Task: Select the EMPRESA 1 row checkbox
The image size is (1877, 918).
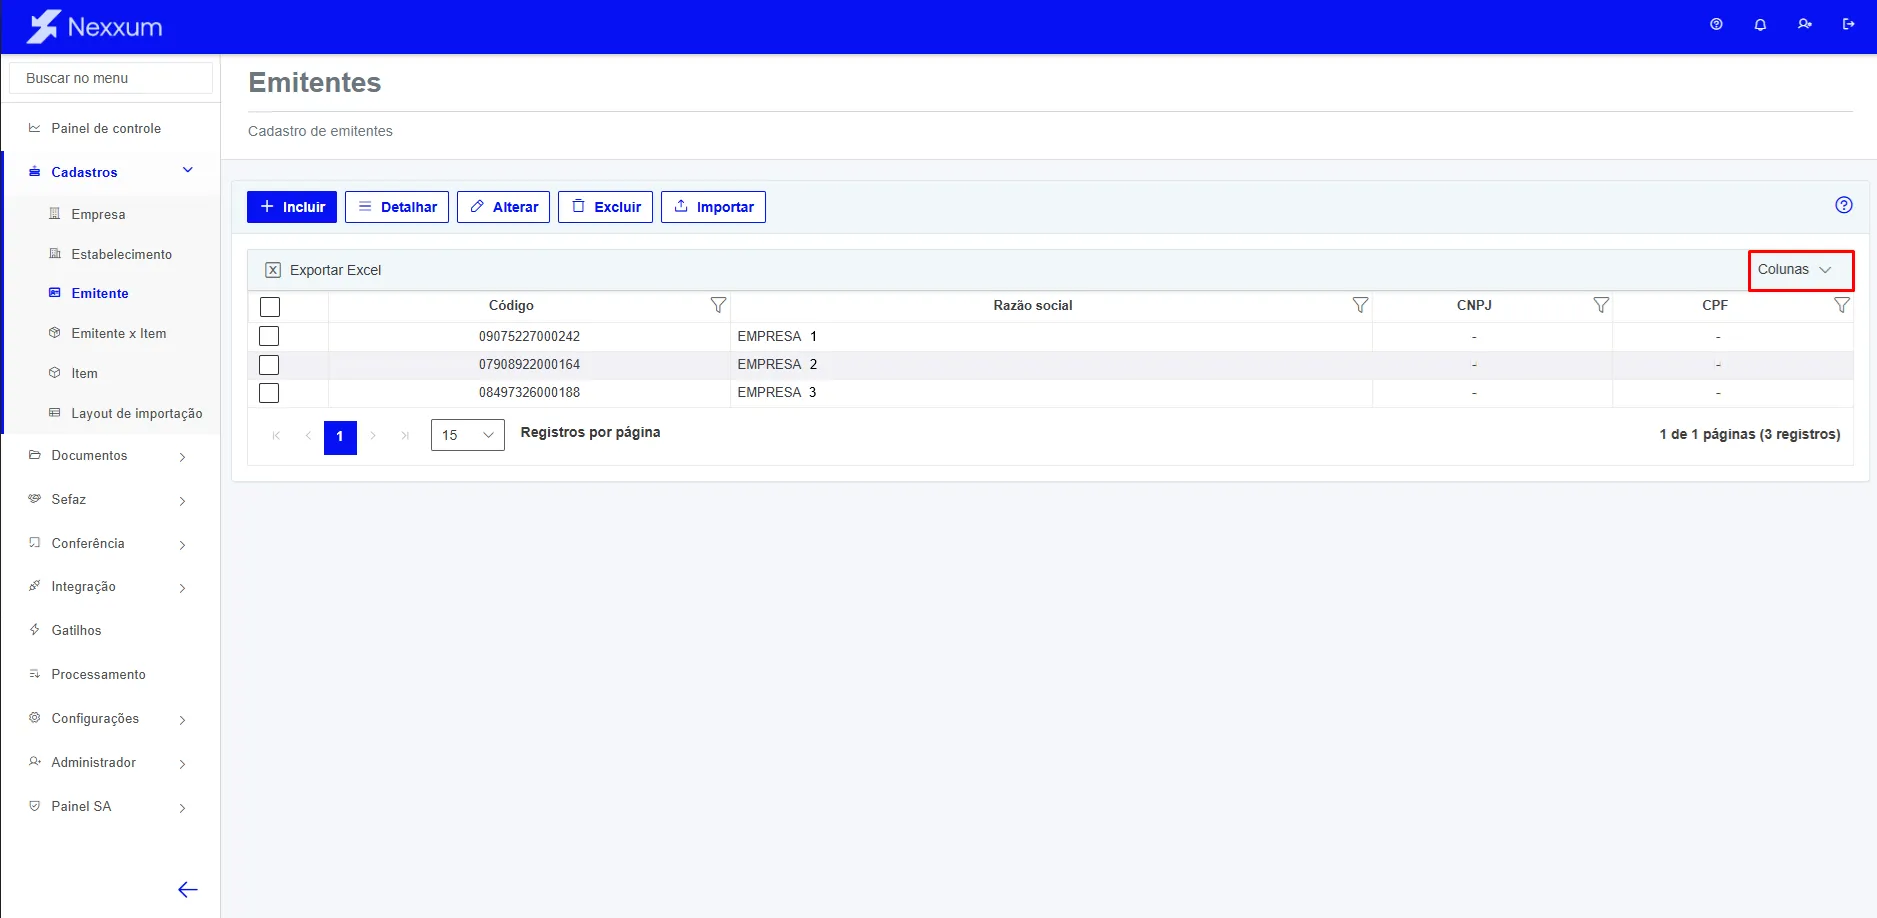Action: tap(269, 336)
